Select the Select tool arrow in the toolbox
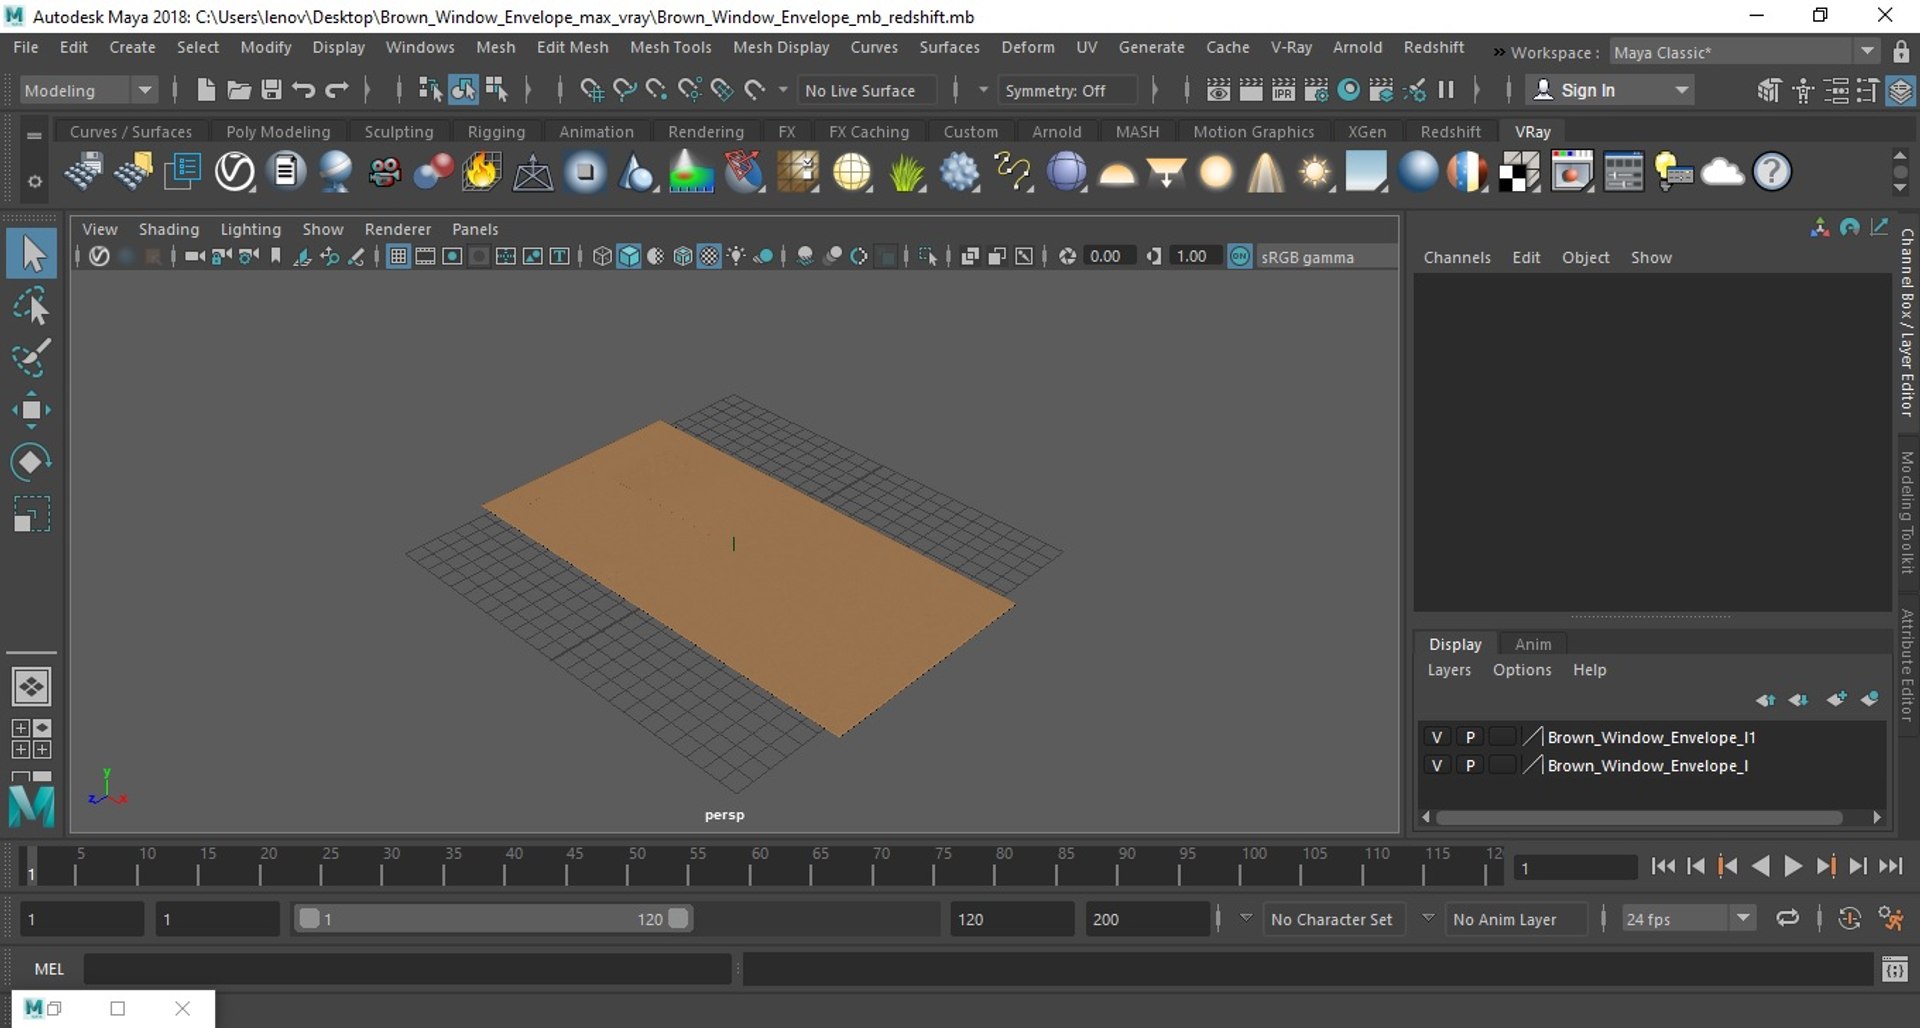This screenshot has height=1028, width=1920. point(33,254)
